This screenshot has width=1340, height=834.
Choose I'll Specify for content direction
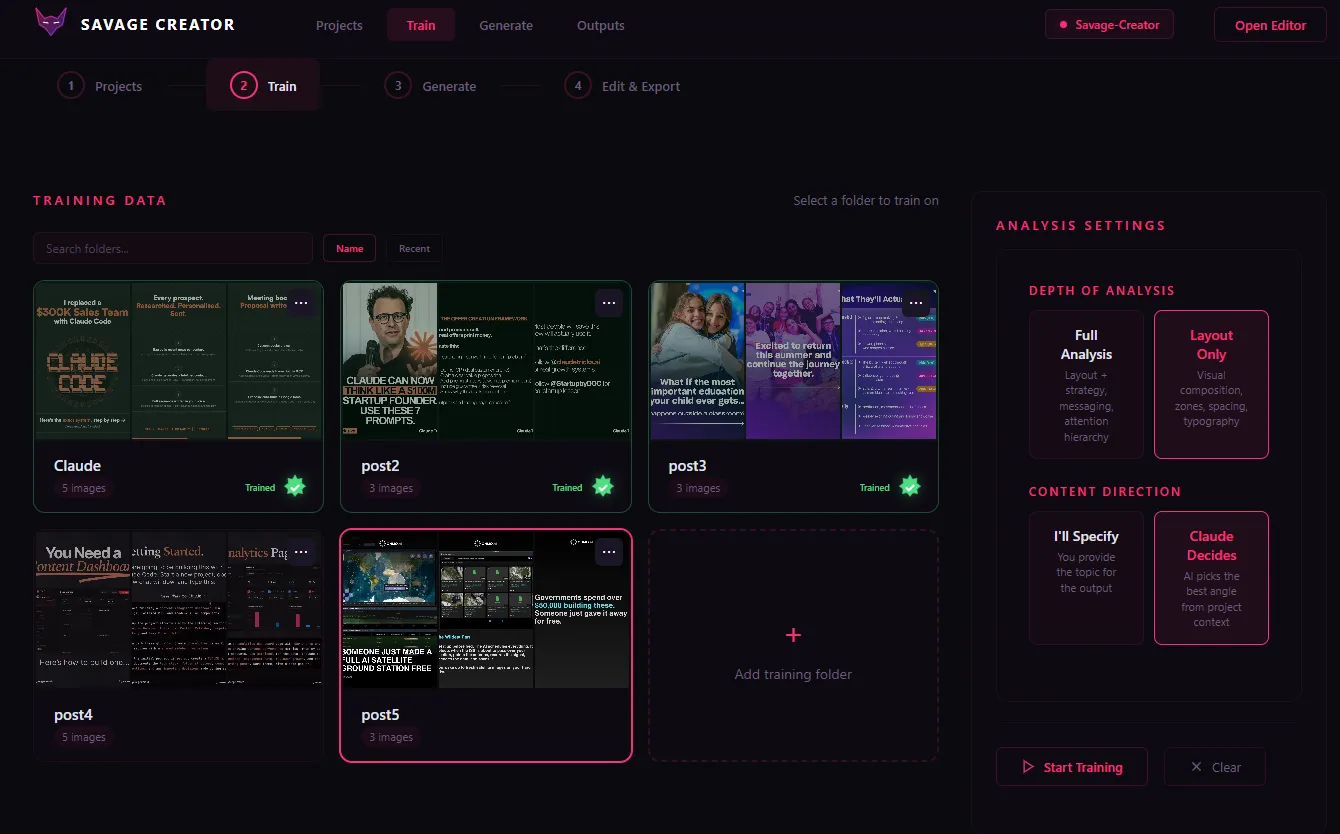(1086, 577)
